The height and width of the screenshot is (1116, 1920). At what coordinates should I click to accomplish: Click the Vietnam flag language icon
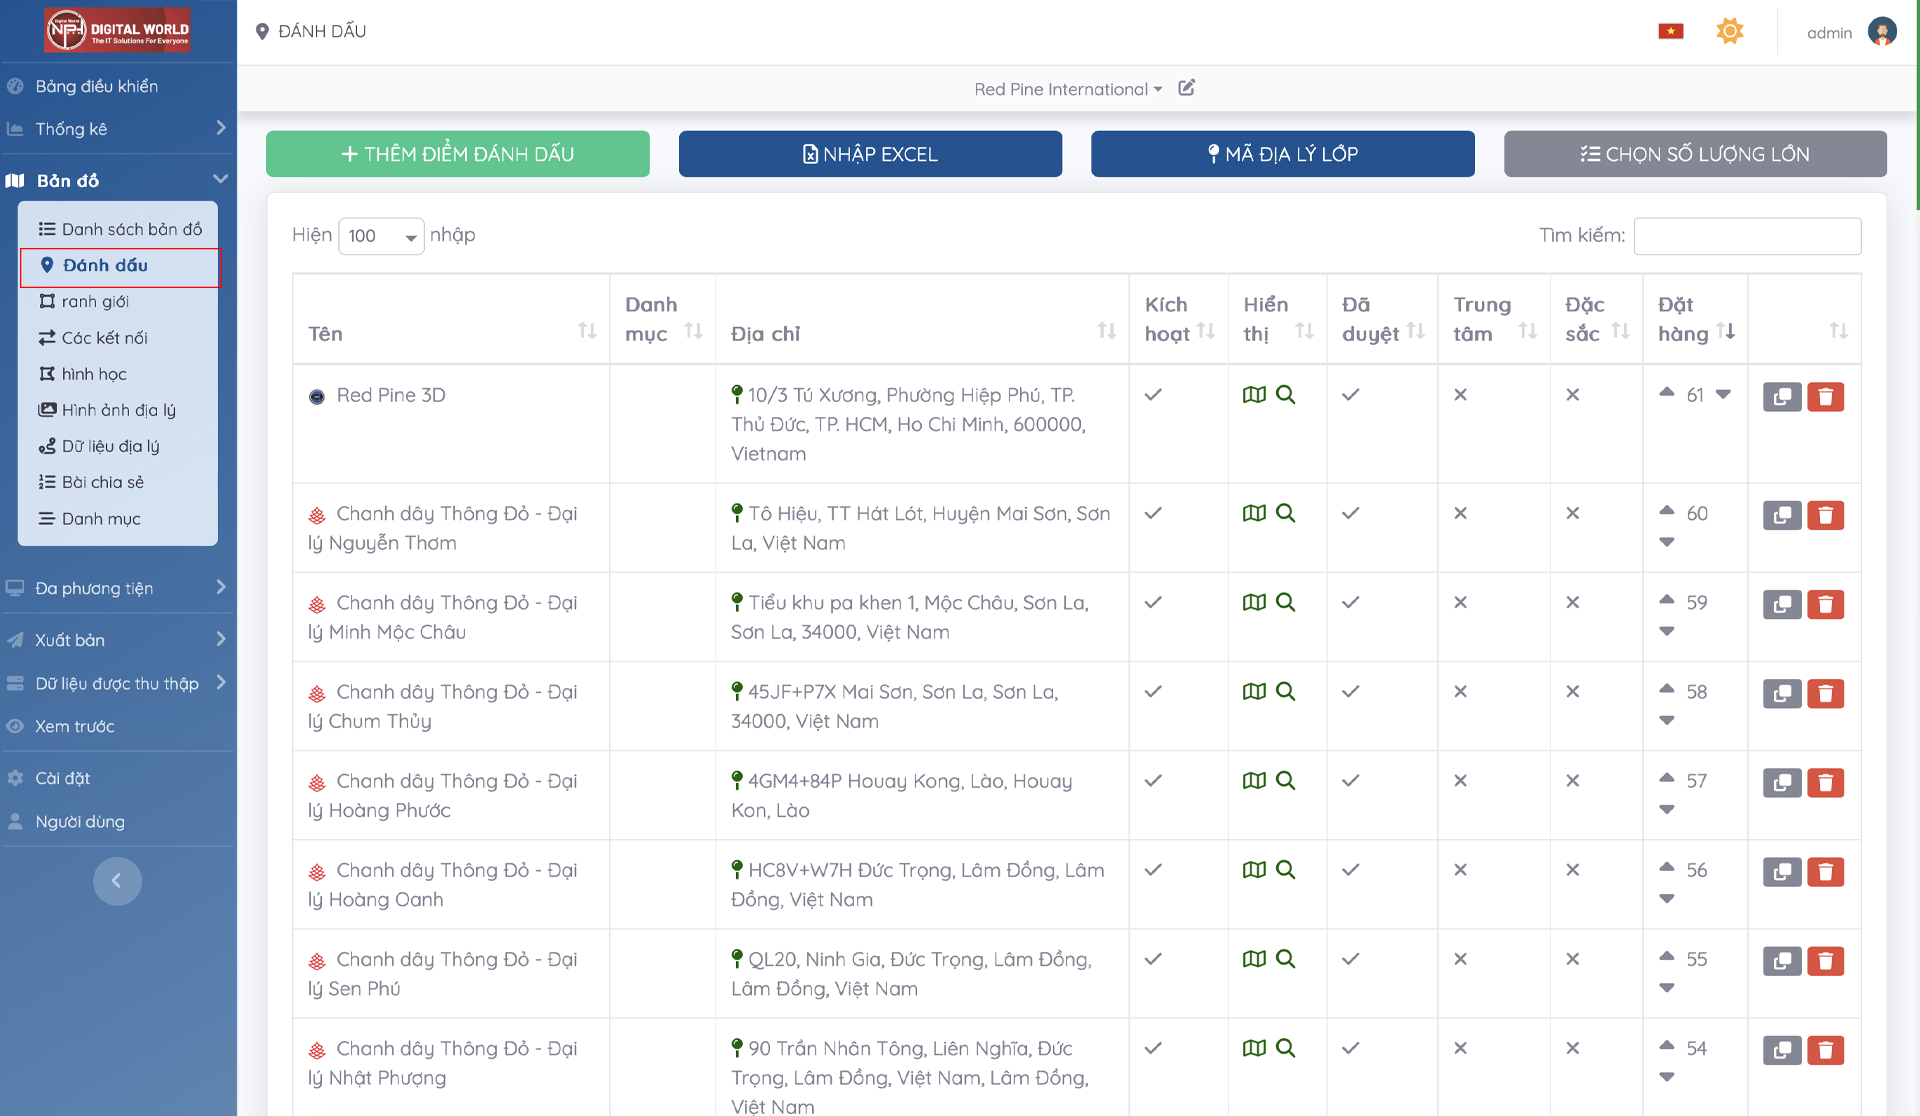(x=1671, y=32)
